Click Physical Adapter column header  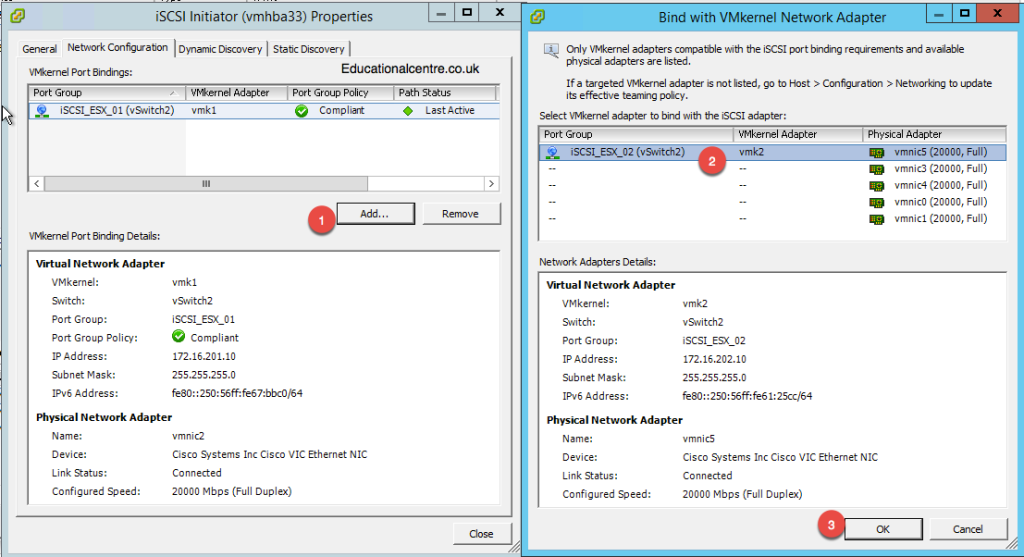934,135
